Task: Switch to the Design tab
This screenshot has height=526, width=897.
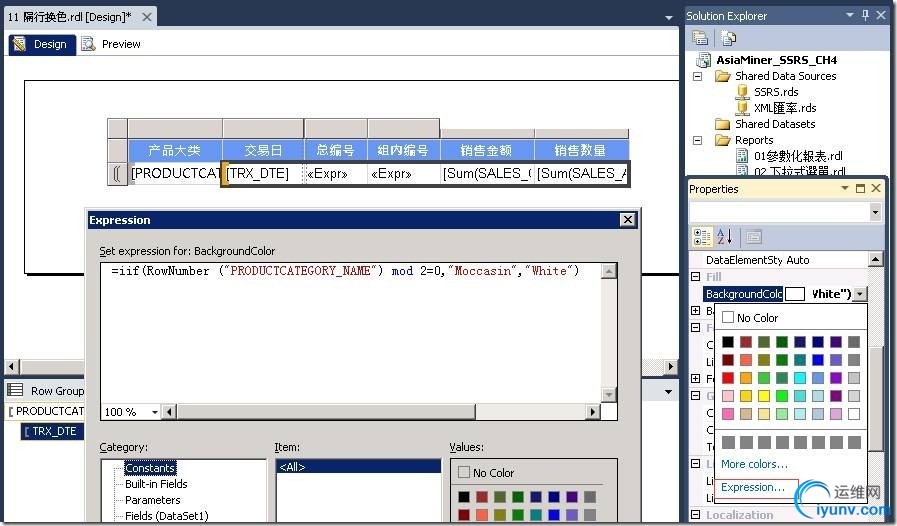Action: tap(42, 44)
